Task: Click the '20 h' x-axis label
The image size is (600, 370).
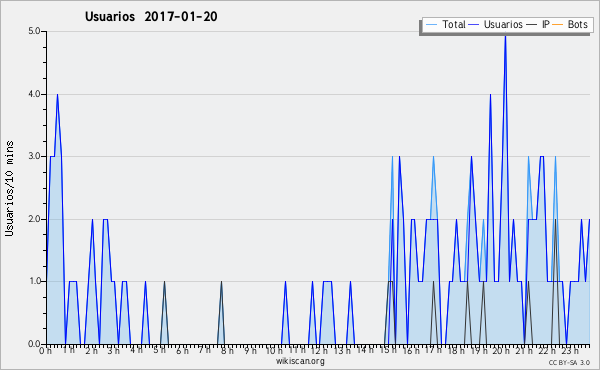Action: (501, 350)
